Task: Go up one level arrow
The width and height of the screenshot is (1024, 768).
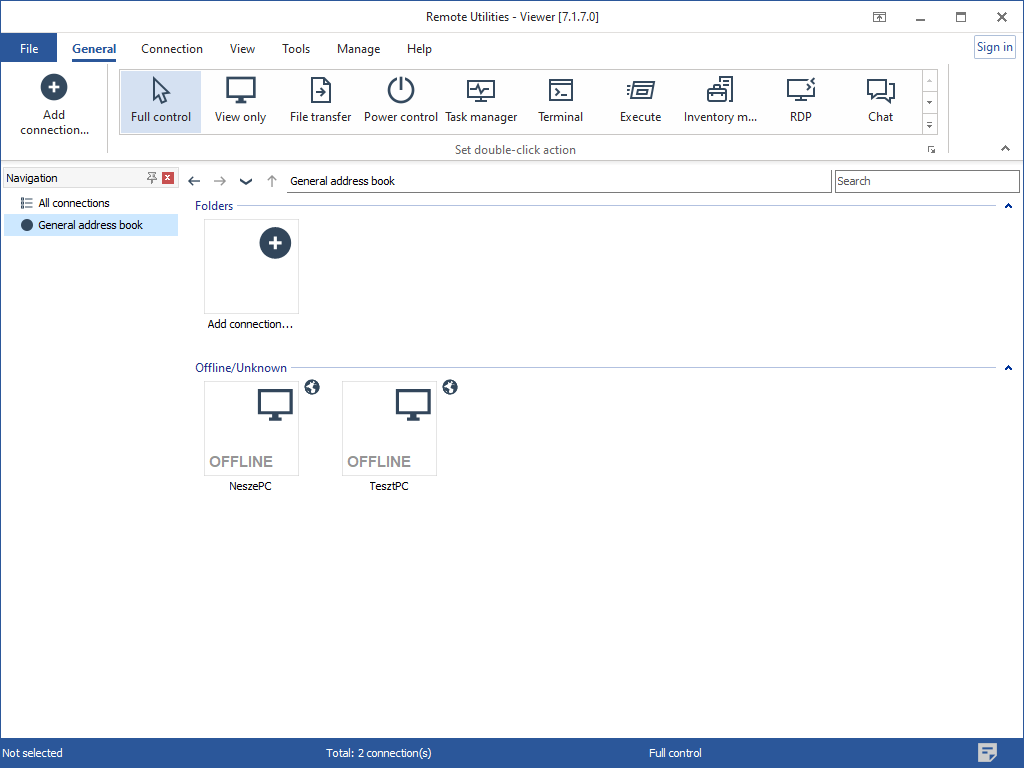Action: tap(272, 181)
